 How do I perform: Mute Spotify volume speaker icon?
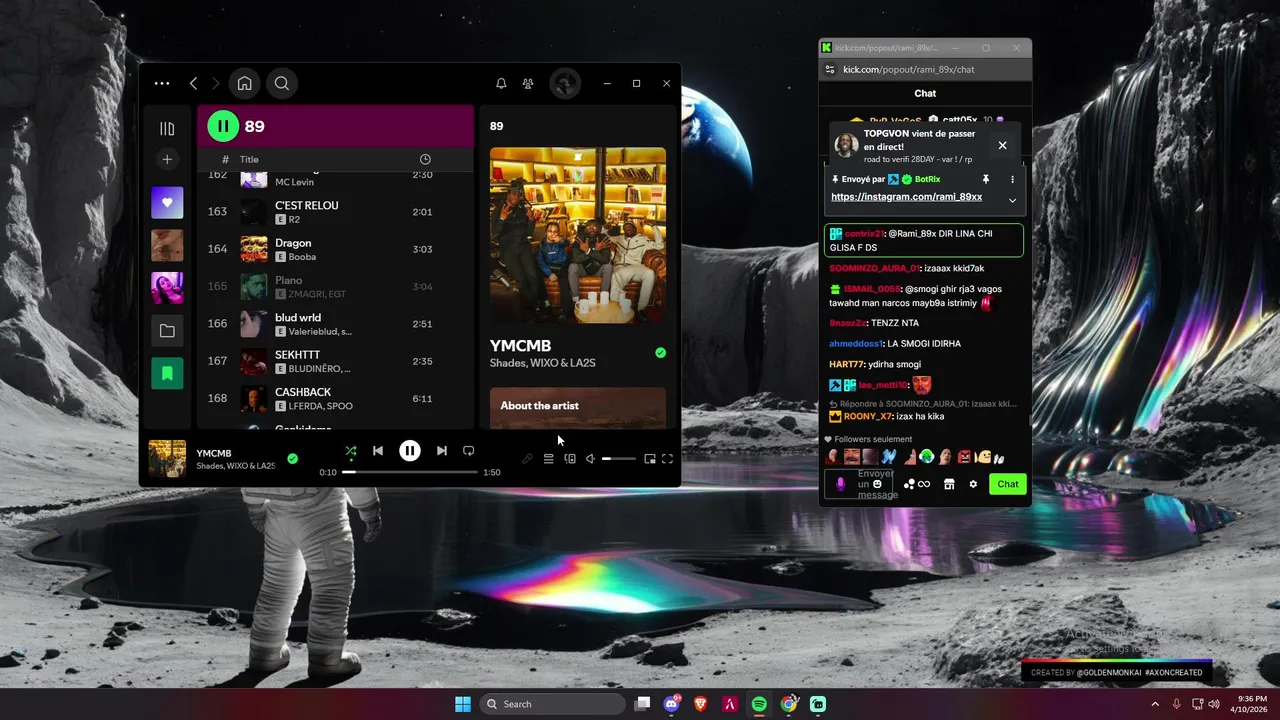pos(590,459)
